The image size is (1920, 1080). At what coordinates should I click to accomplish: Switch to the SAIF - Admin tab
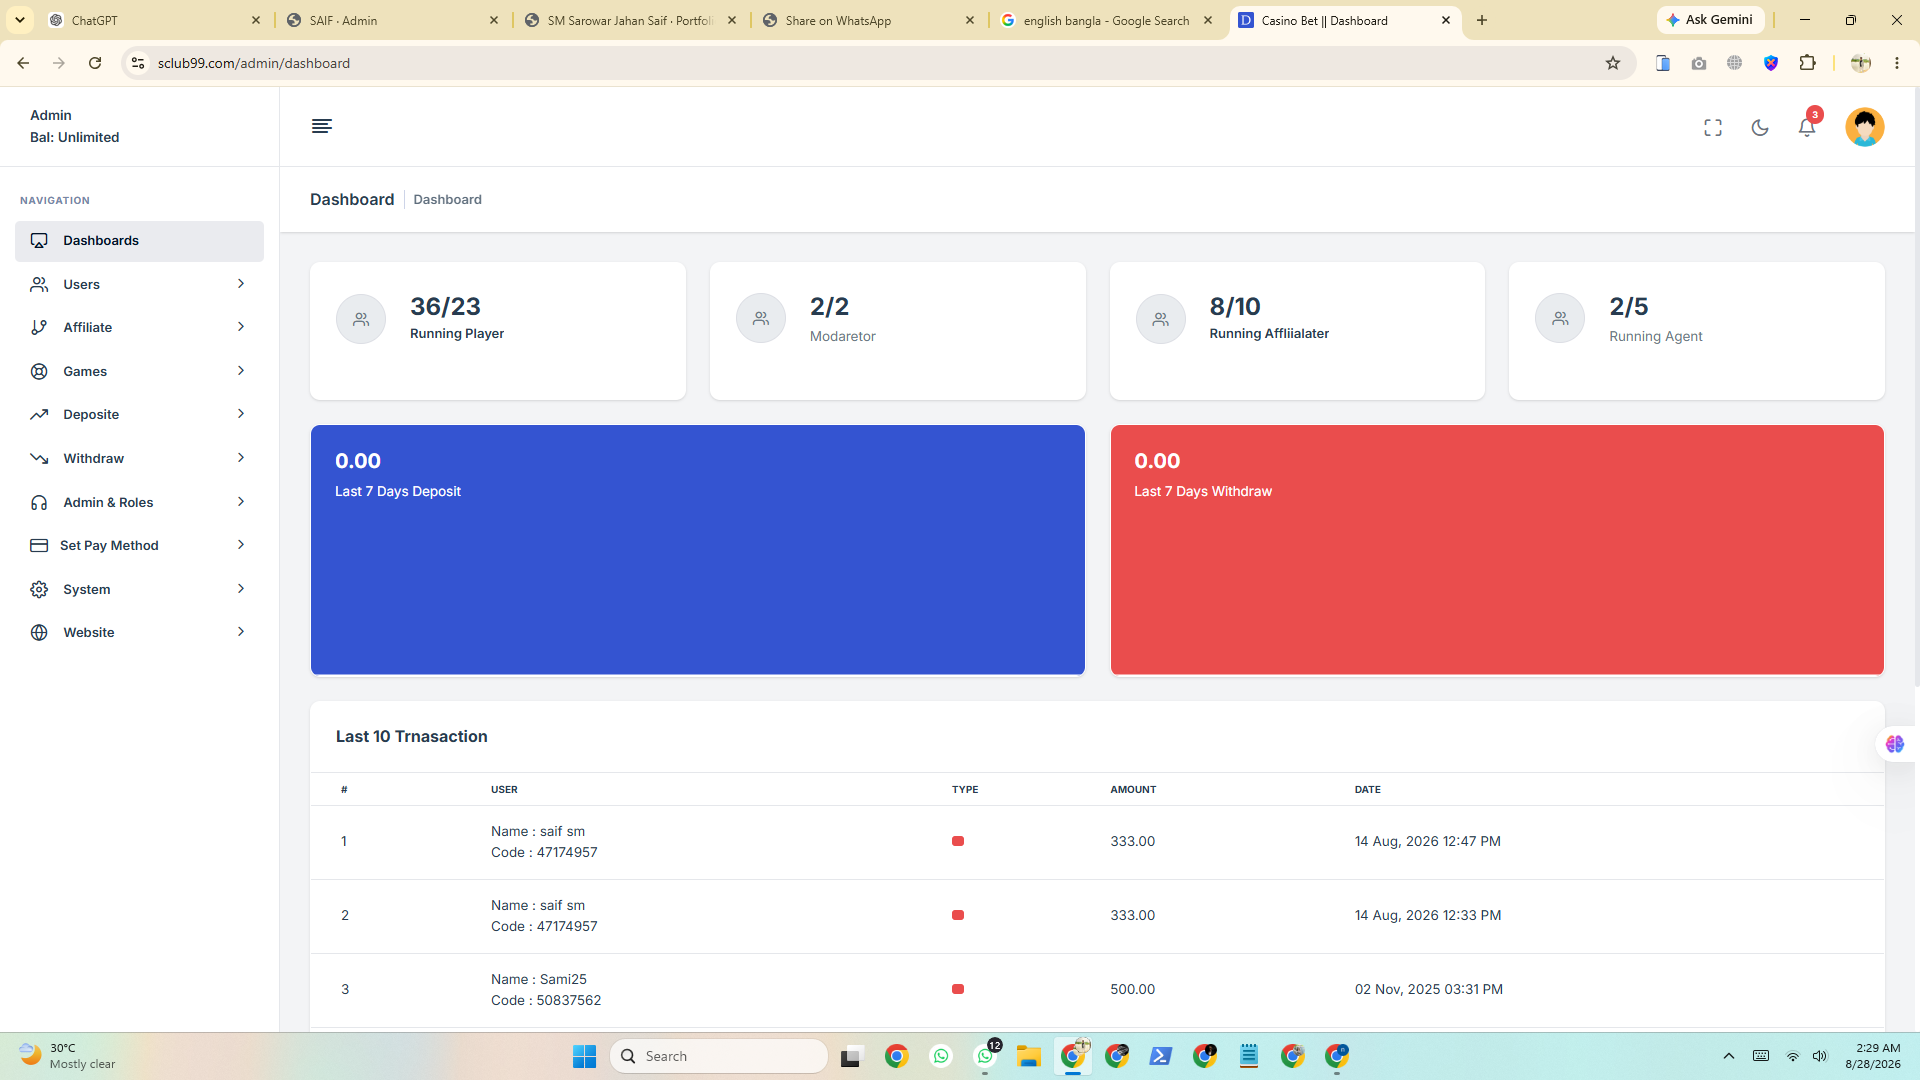[390, 20]
